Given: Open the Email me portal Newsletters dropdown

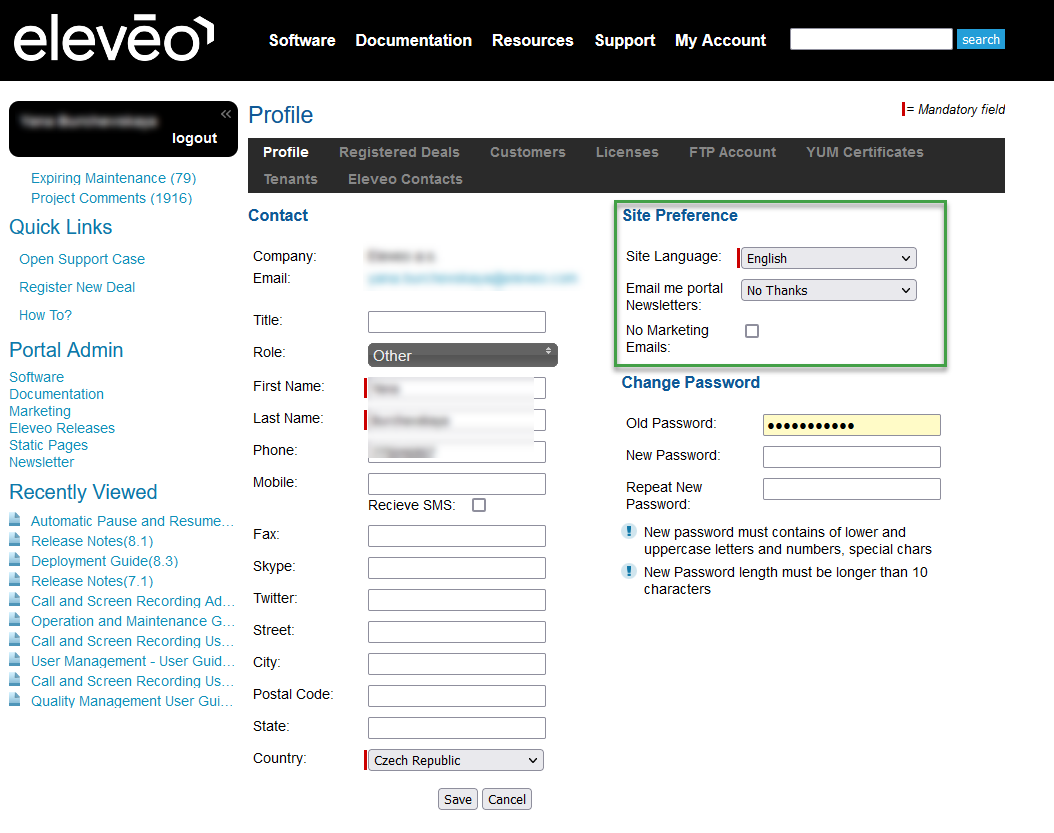Looking at the screenshot, I should (x=829, y=290).
